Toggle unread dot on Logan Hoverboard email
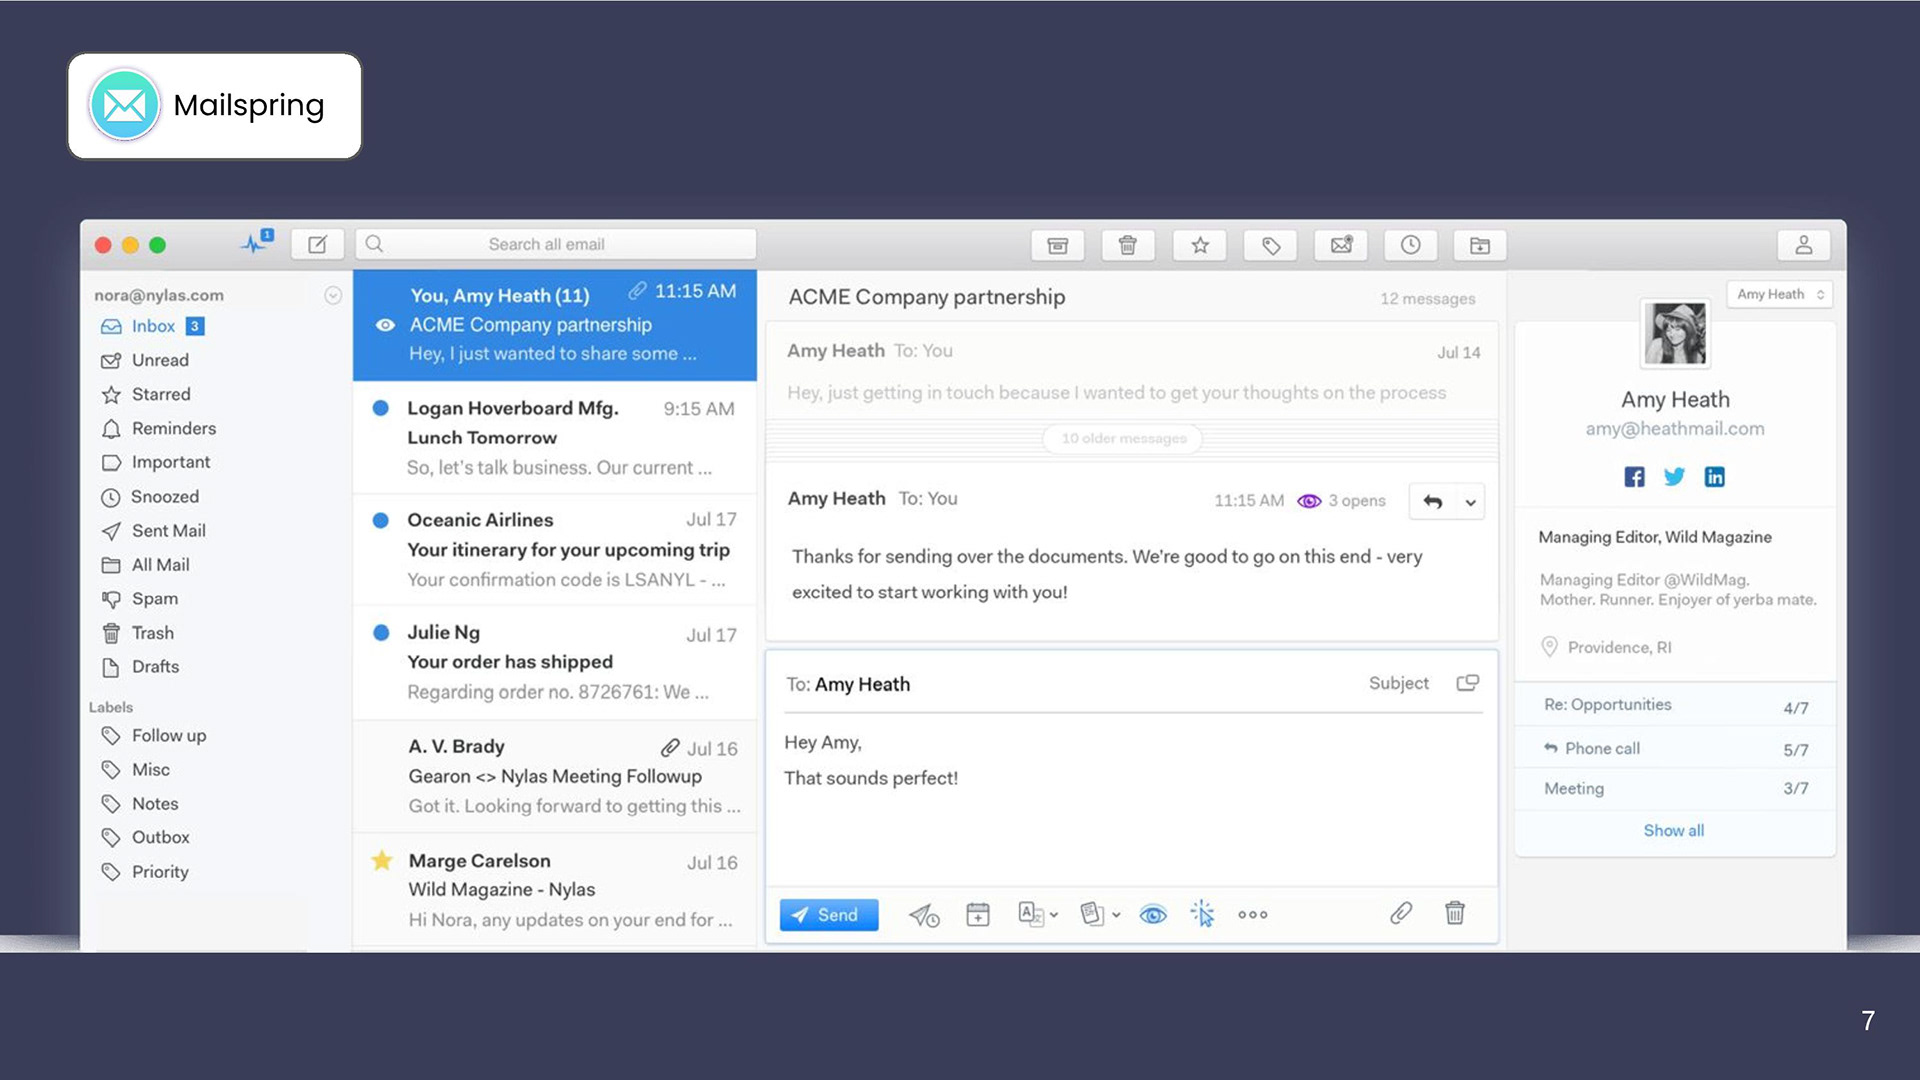Screen dimensions: 1920x1080 [x=380, y=408]
